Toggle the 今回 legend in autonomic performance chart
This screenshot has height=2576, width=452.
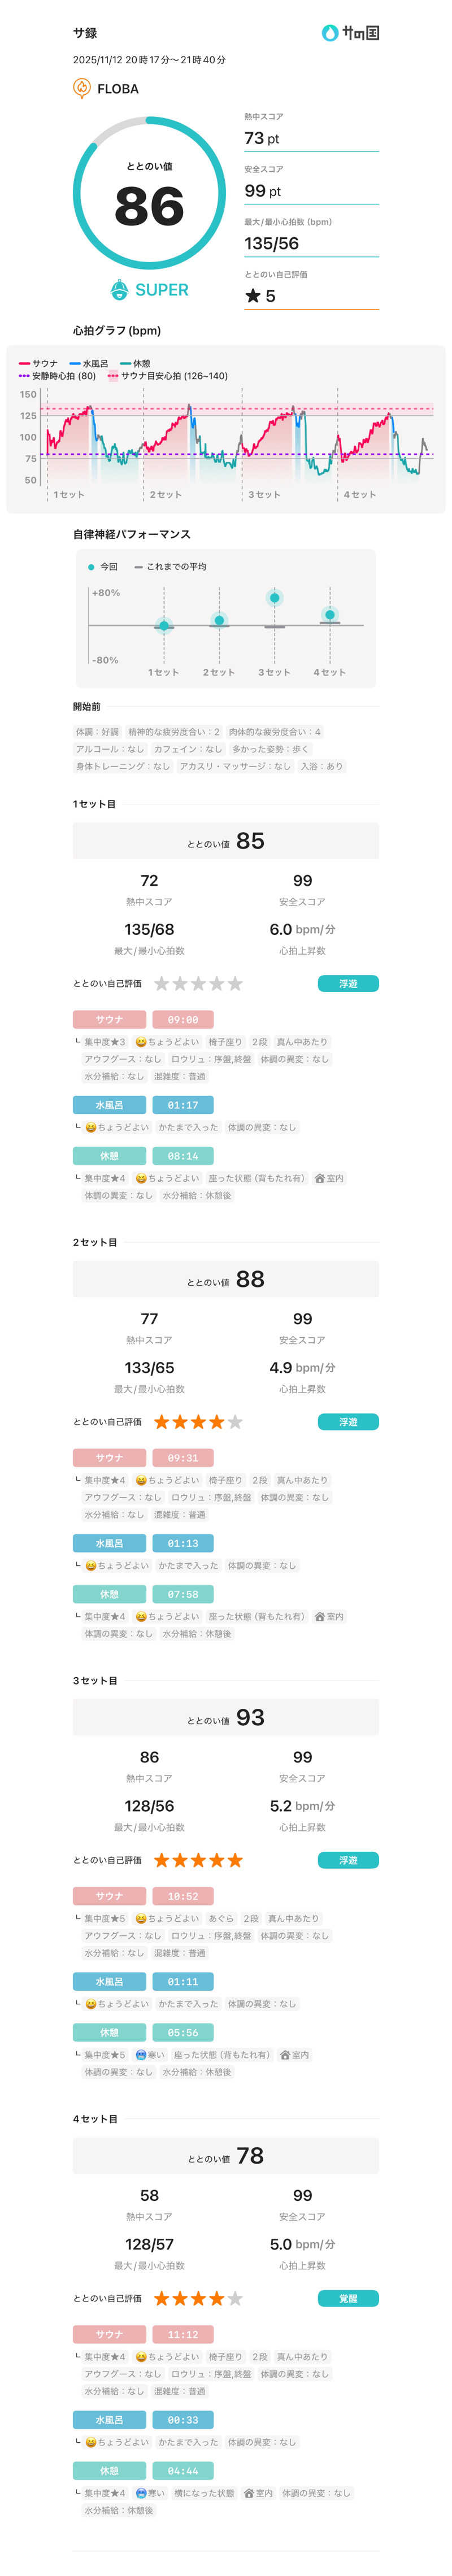tap(102, 566)
